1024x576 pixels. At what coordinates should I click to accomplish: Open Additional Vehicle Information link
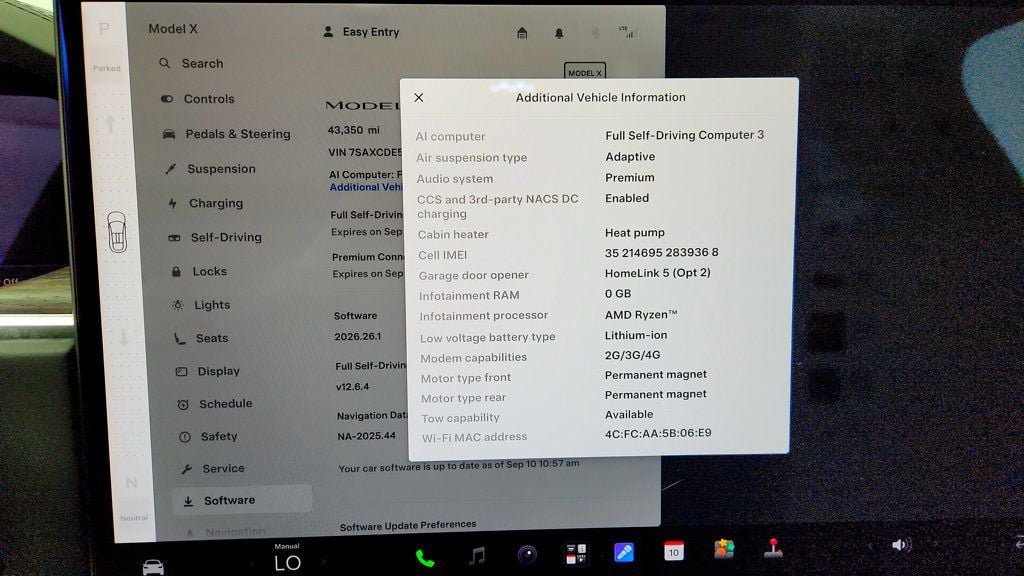pos(366,187)
